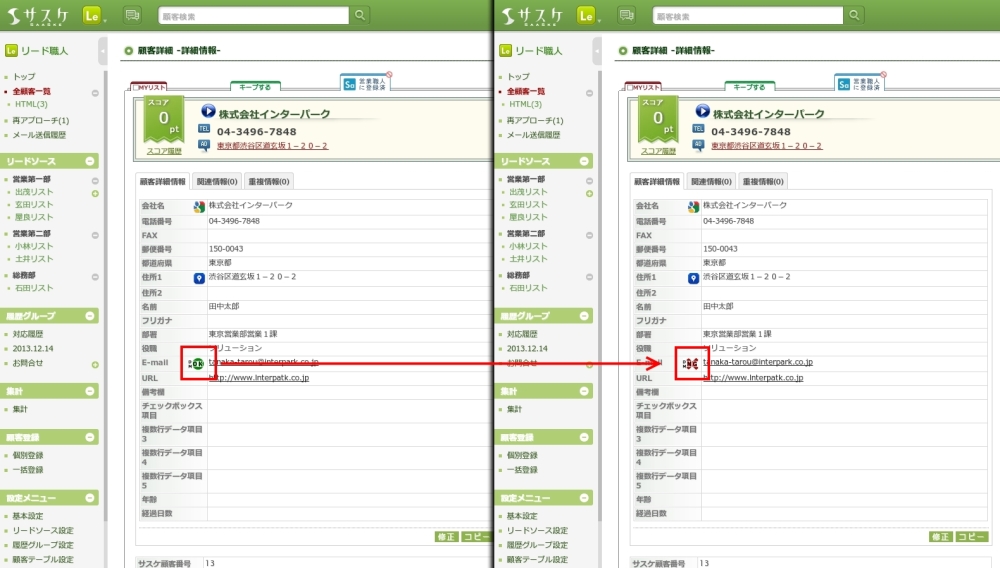This screenshot has height=568, width=1000.
Task: Click the Google search icon beside 会社名 in left screen
Action: tap(199, 206)
